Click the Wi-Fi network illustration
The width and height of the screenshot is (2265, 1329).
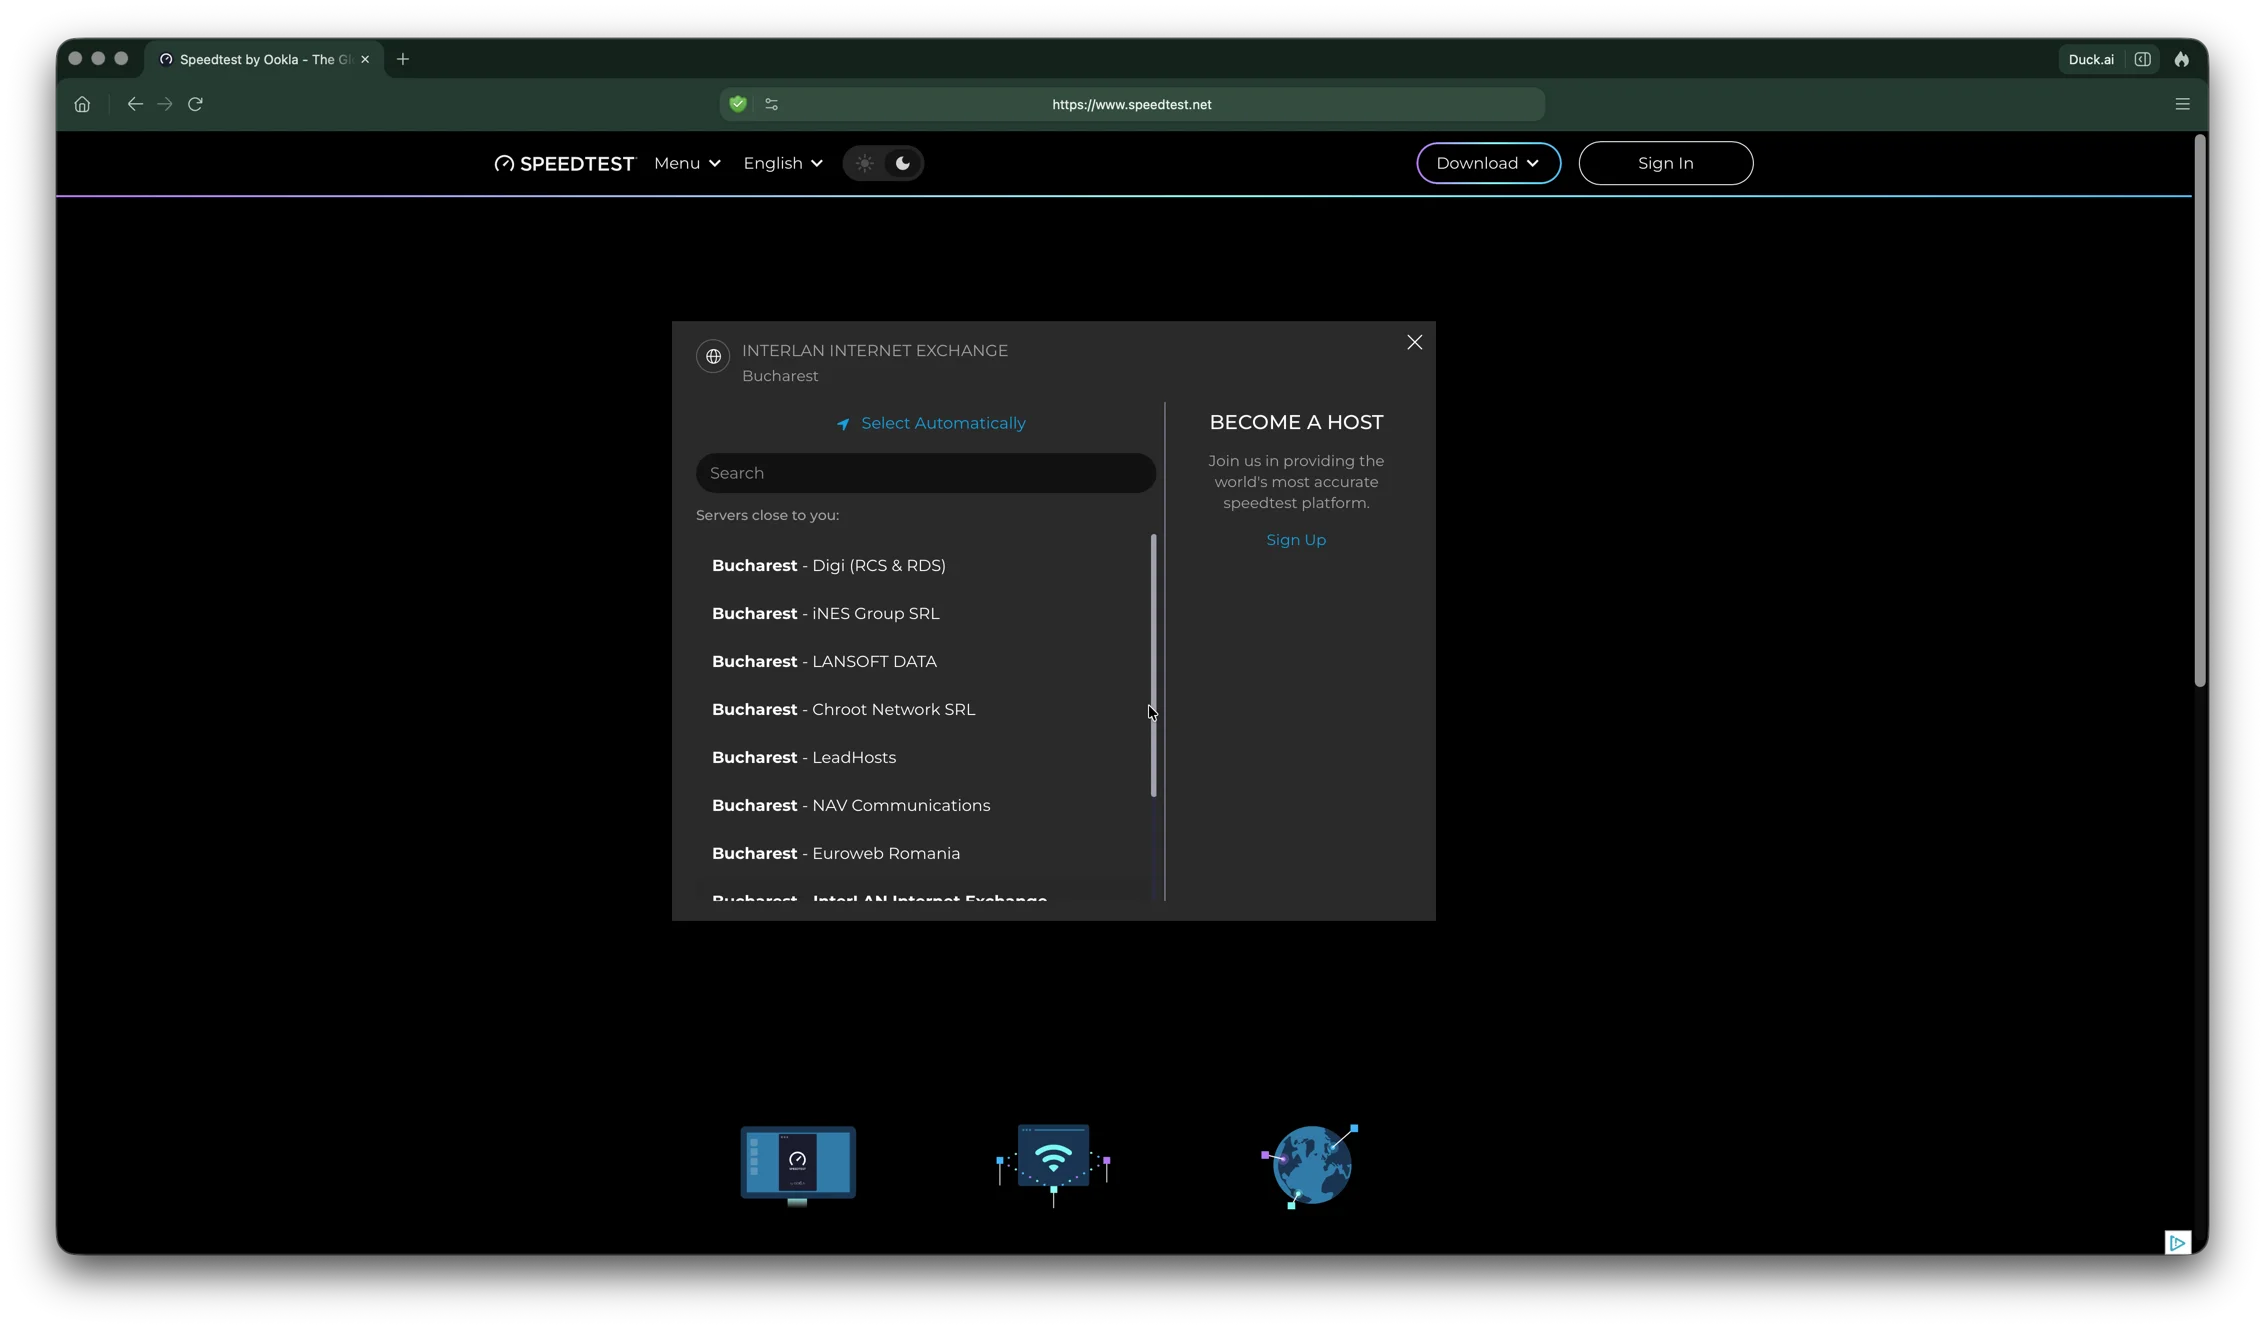(1054, 1164)
